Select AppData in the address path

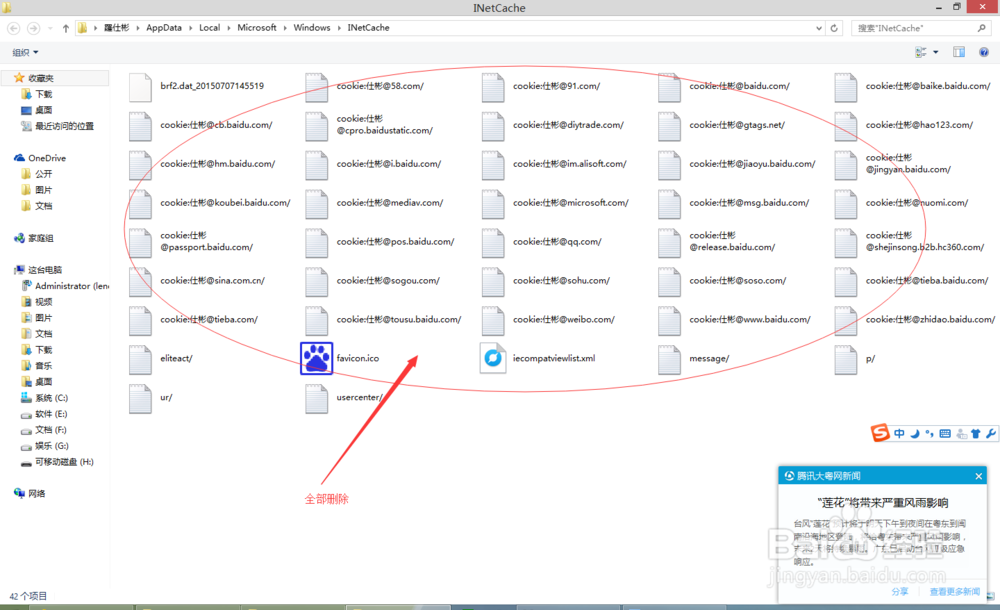[164, 28]
